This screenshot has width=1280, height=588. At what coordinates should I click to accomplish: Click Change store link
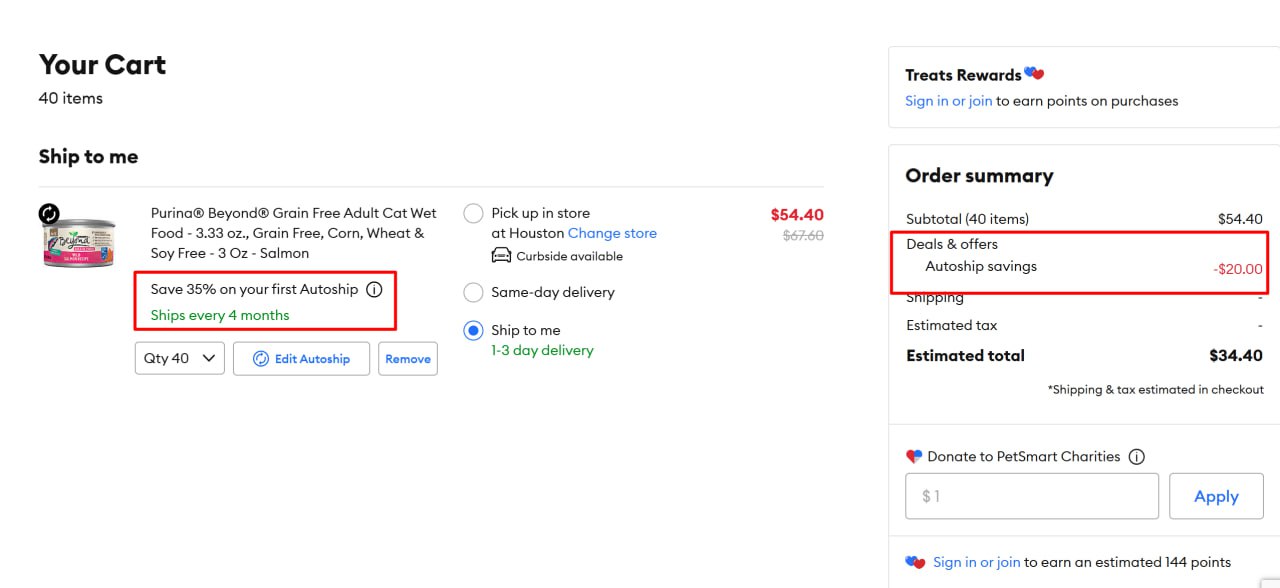tap(612, 233)
